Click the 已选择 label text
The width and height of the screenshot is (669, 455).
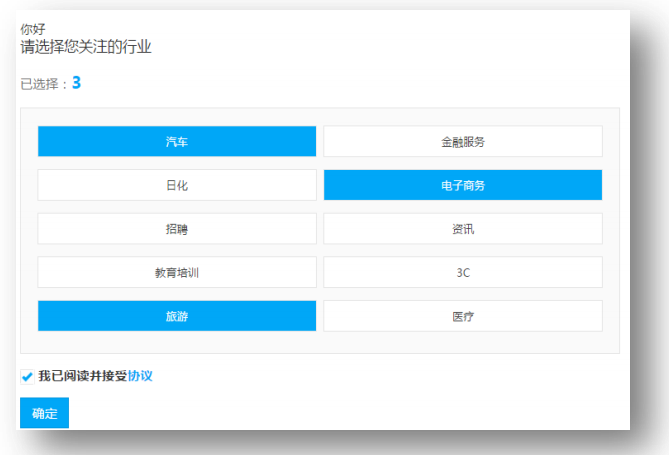coord(40,85)
